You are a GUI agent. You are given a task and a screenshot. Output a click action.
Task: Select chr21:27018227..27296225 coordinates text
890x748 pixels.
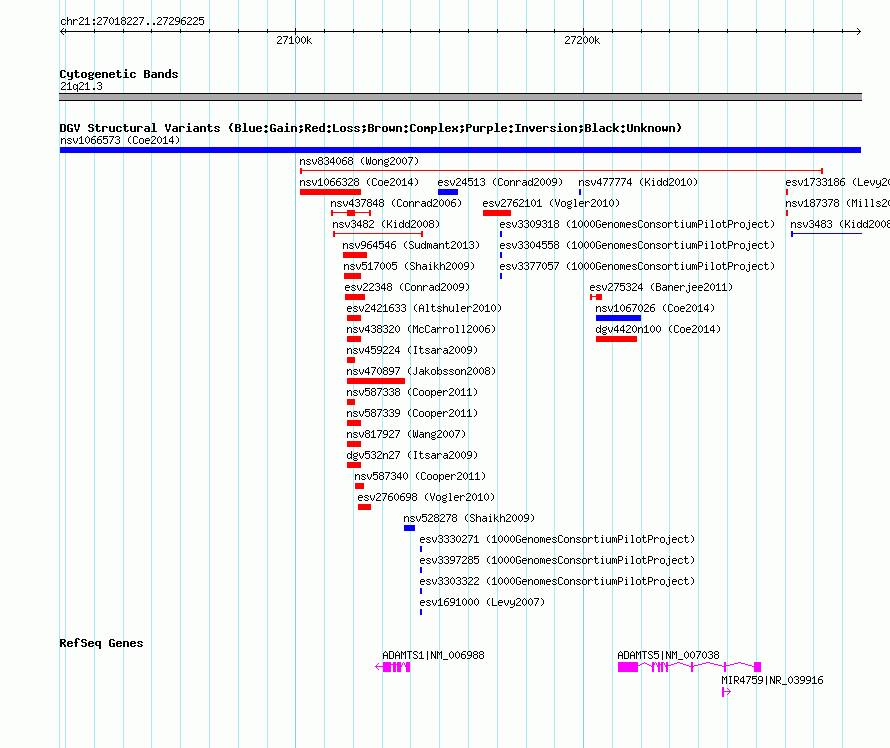(x=132, y=21)
